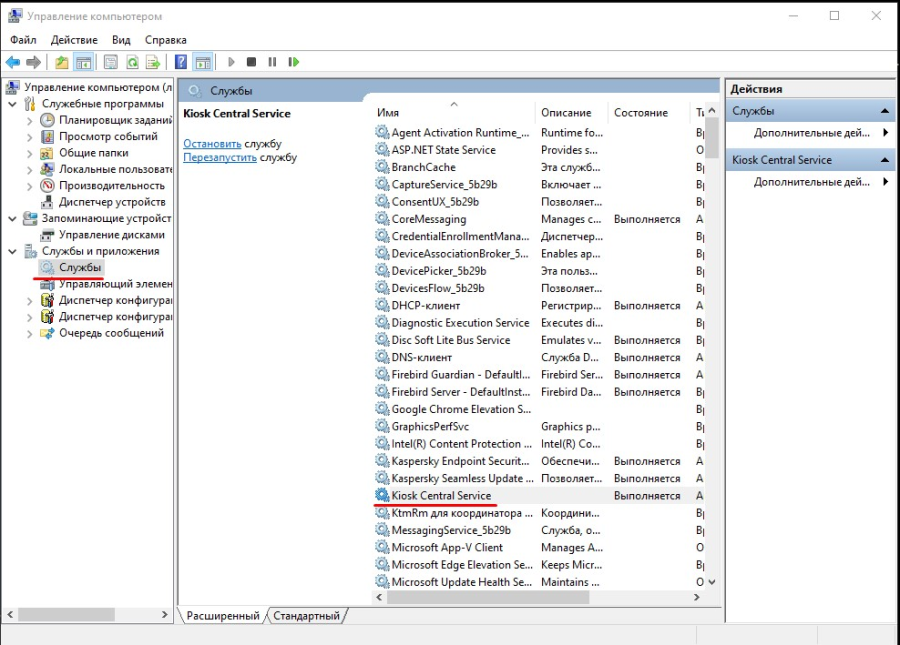Click the blue Back arrow in toolbar
Screen dimensions: 900x645
click(x=13, y=62)
